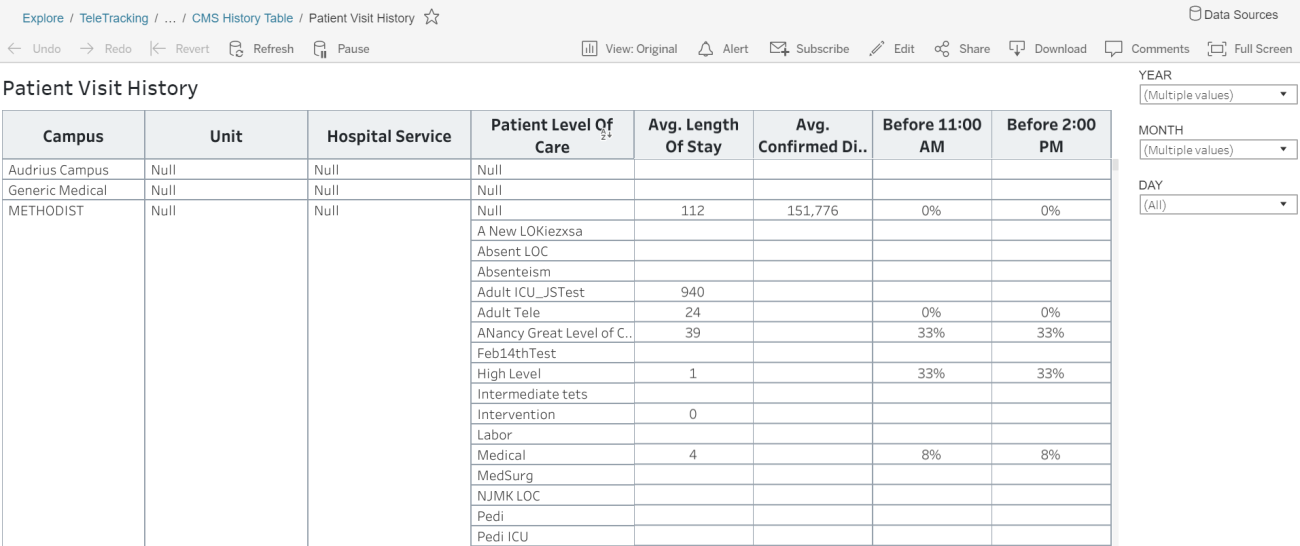Click the Pause updates icon
This screenshot has width=1300, height=546.
320,49
